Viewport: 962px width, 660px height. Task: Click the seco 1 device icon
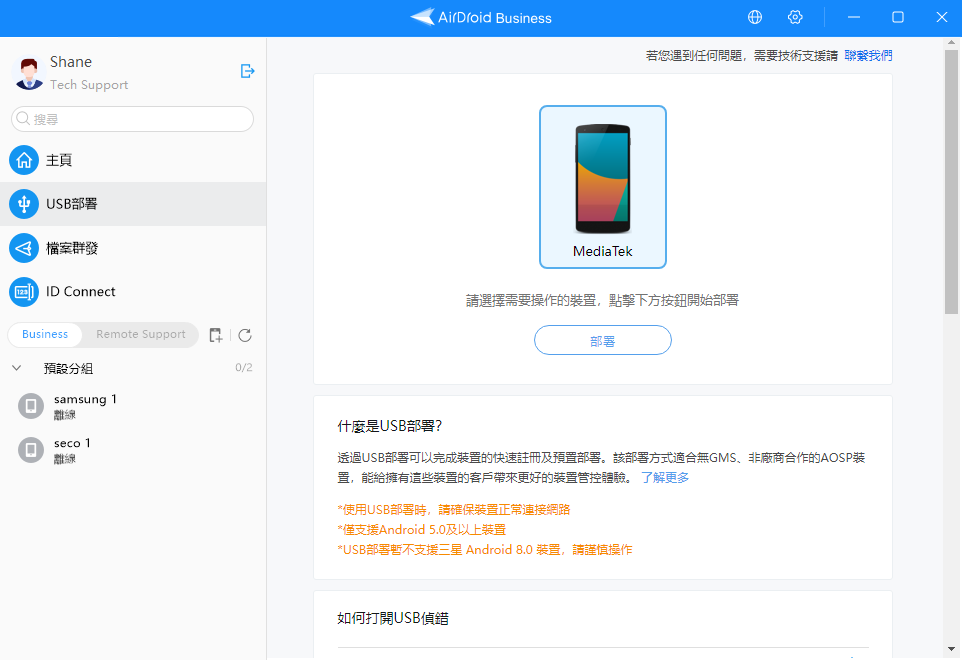click(x=31, y=450)
